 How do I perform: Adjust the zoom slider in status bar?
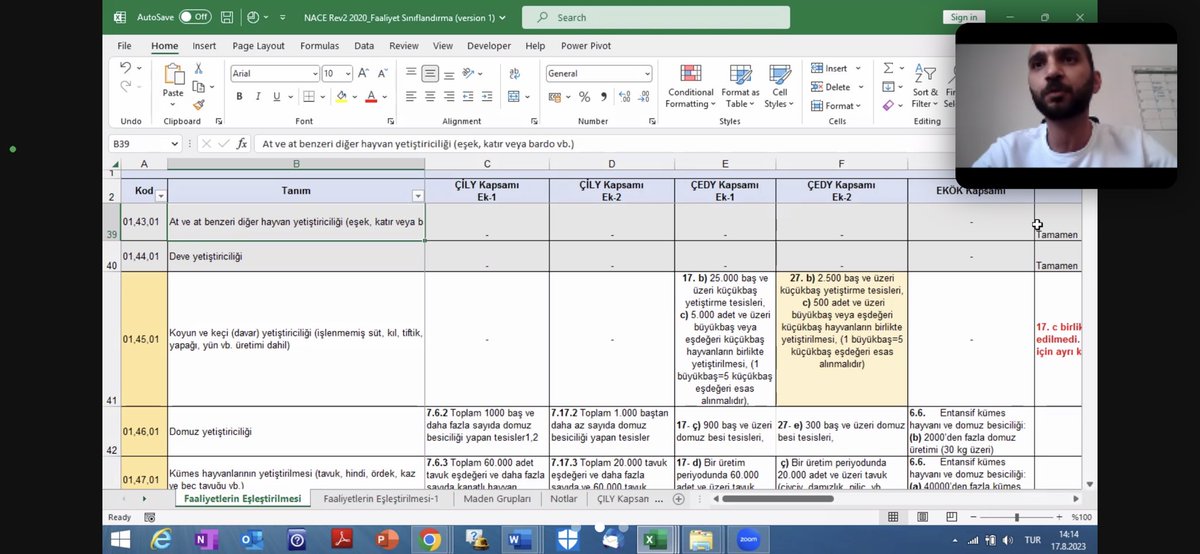(1016, 517)
